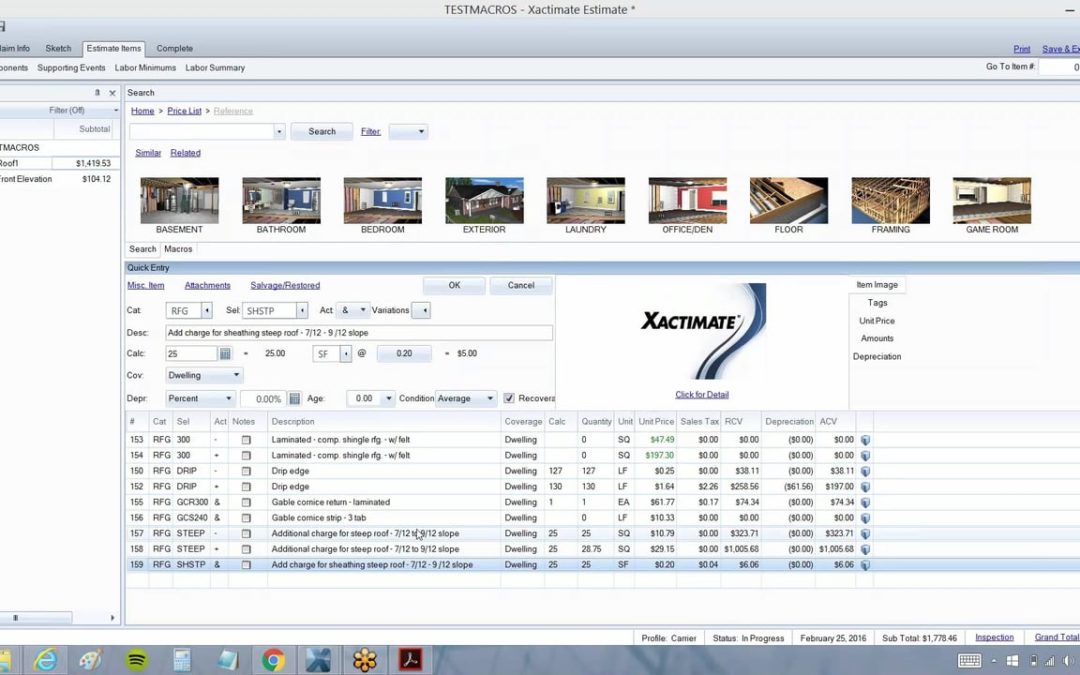Open the Act dropdown showing &

pos(353,310)
